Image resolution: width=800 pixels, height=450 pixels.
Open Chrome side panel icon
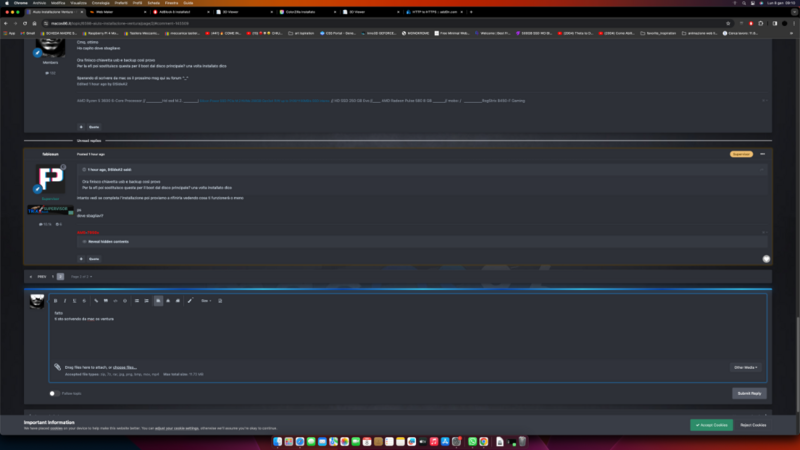point(774,23)
